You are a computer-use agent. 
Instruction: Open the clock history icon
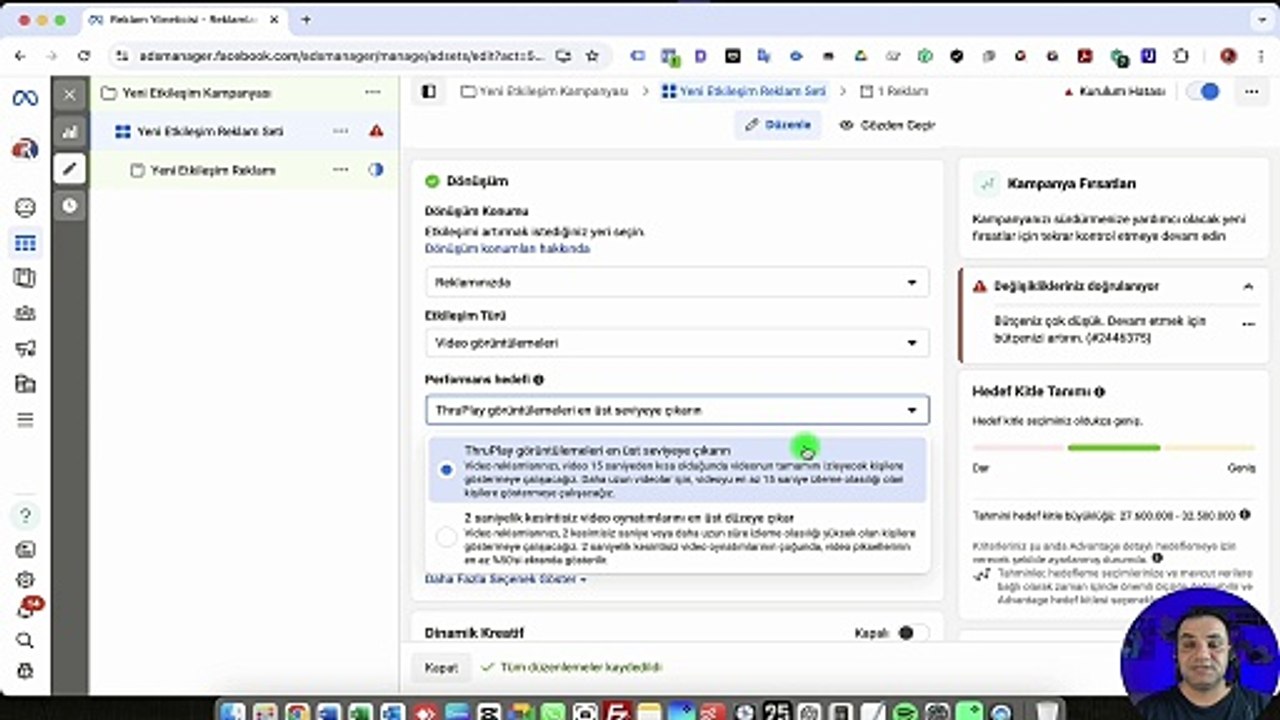coord(69,205)
